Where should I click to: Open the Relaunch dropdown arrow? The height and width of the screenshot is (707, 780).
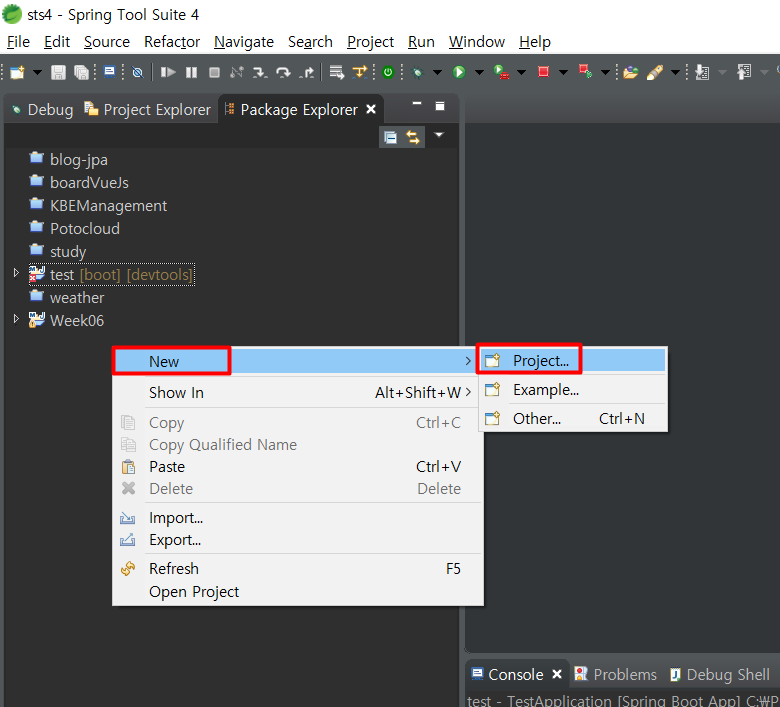pos(605,73)
